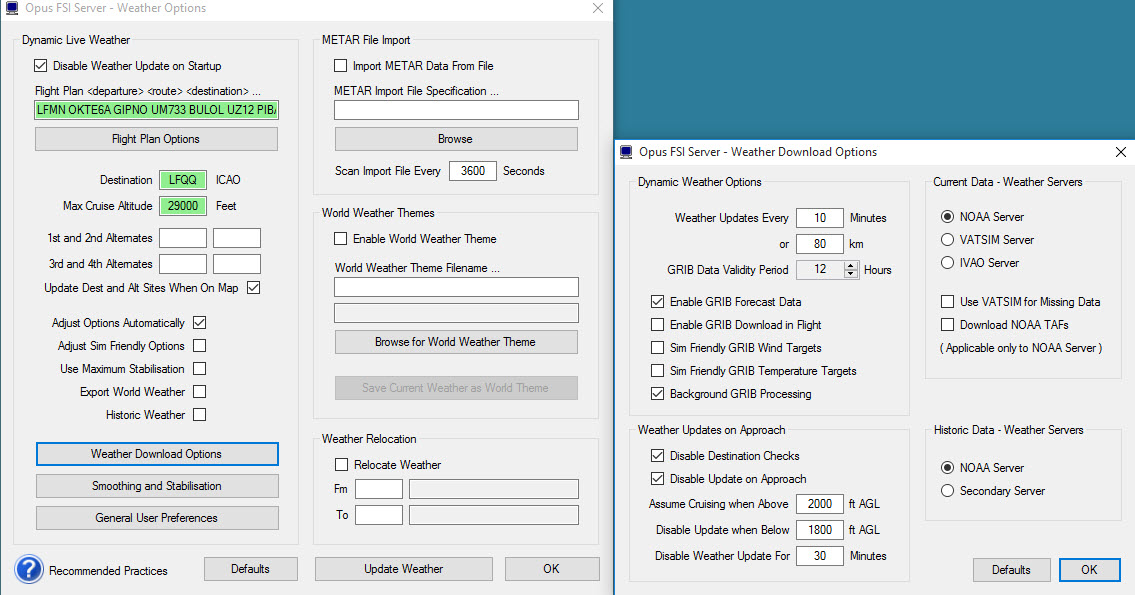The image size is (1135, 595).
Task: Select NOAA Server for current data
Action: tap(947, 217)
